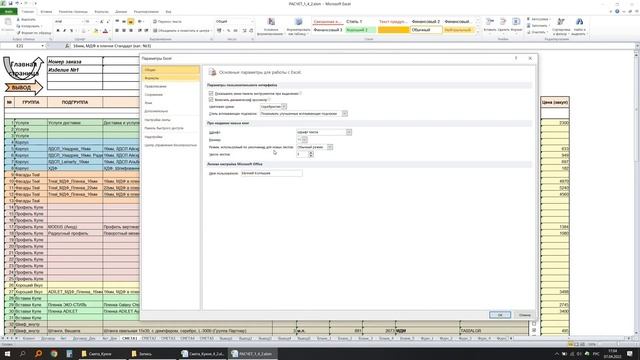
Task: Open default view for new sheets dropdown
Action: 330,147
